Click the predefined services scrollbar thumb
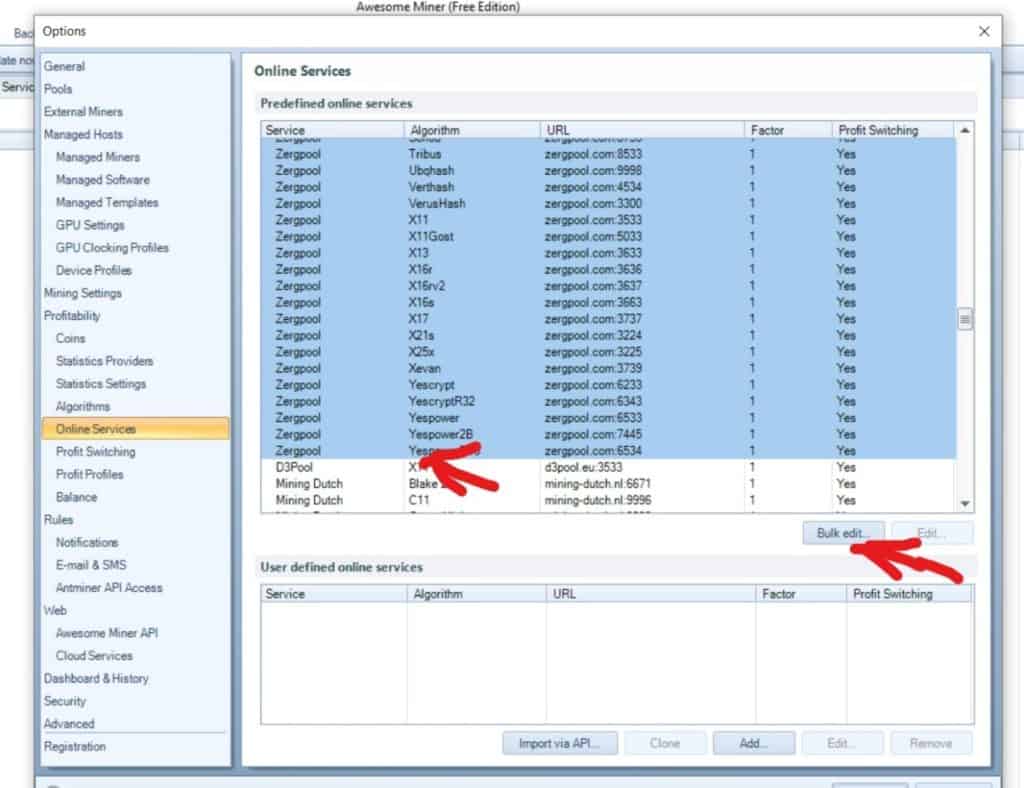1024x788 pixels. click(x=965, y=319)
